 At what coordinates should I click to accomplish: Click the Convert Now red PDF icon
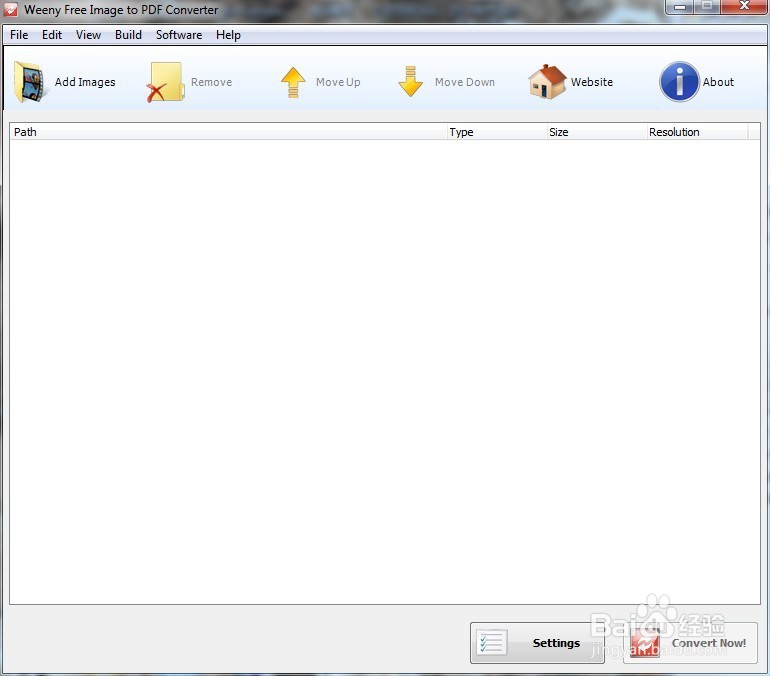(x=645, y=643)
